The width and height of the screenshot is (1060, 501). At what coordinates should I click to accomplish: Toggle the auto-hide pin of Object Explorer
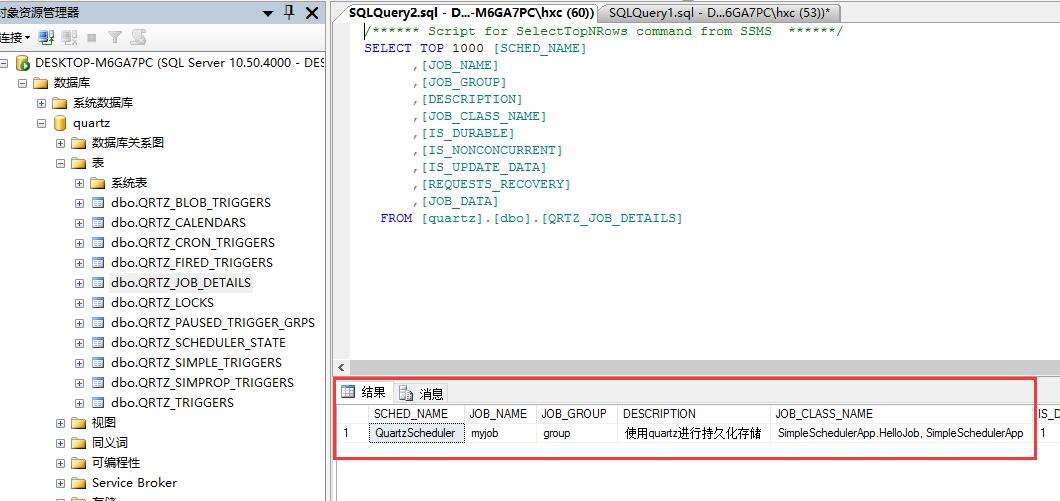click(x=289, y=12)
